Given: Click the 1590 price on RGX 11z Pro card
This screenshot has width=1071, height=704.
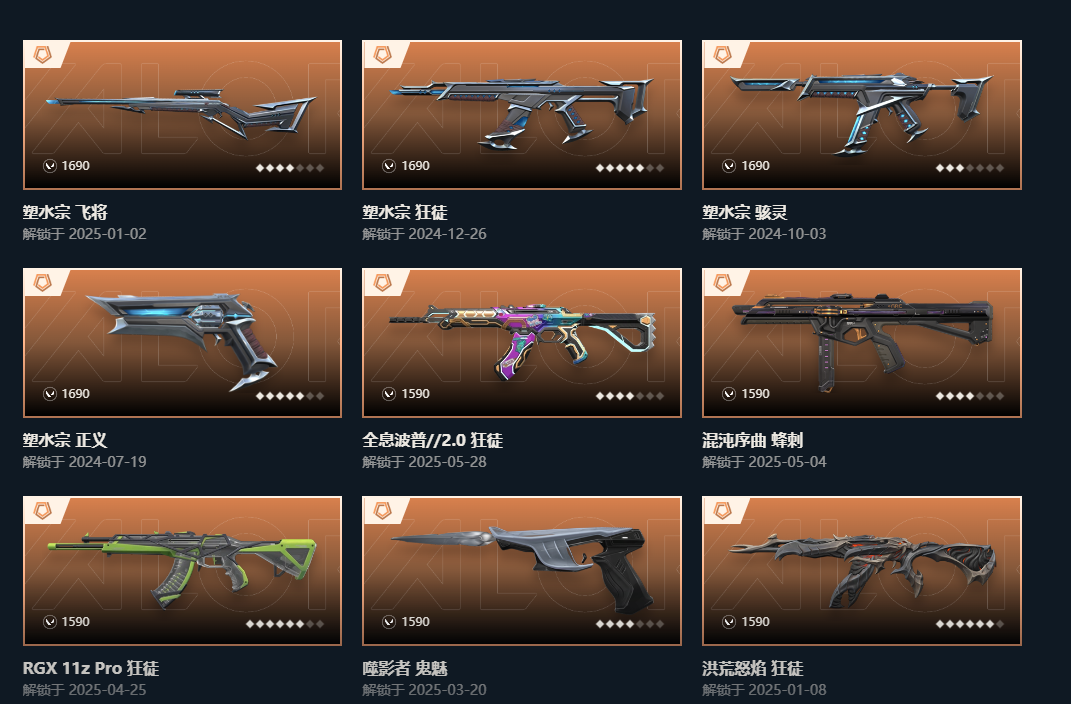Looking at the screenshot, I should click(76, 622).
